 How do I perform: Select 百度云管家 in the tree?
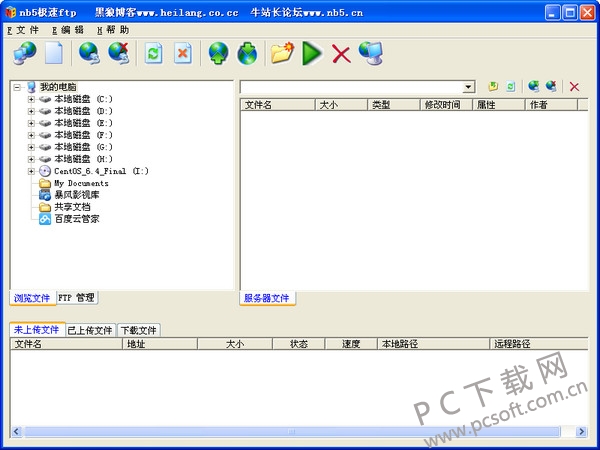point(77,219)
